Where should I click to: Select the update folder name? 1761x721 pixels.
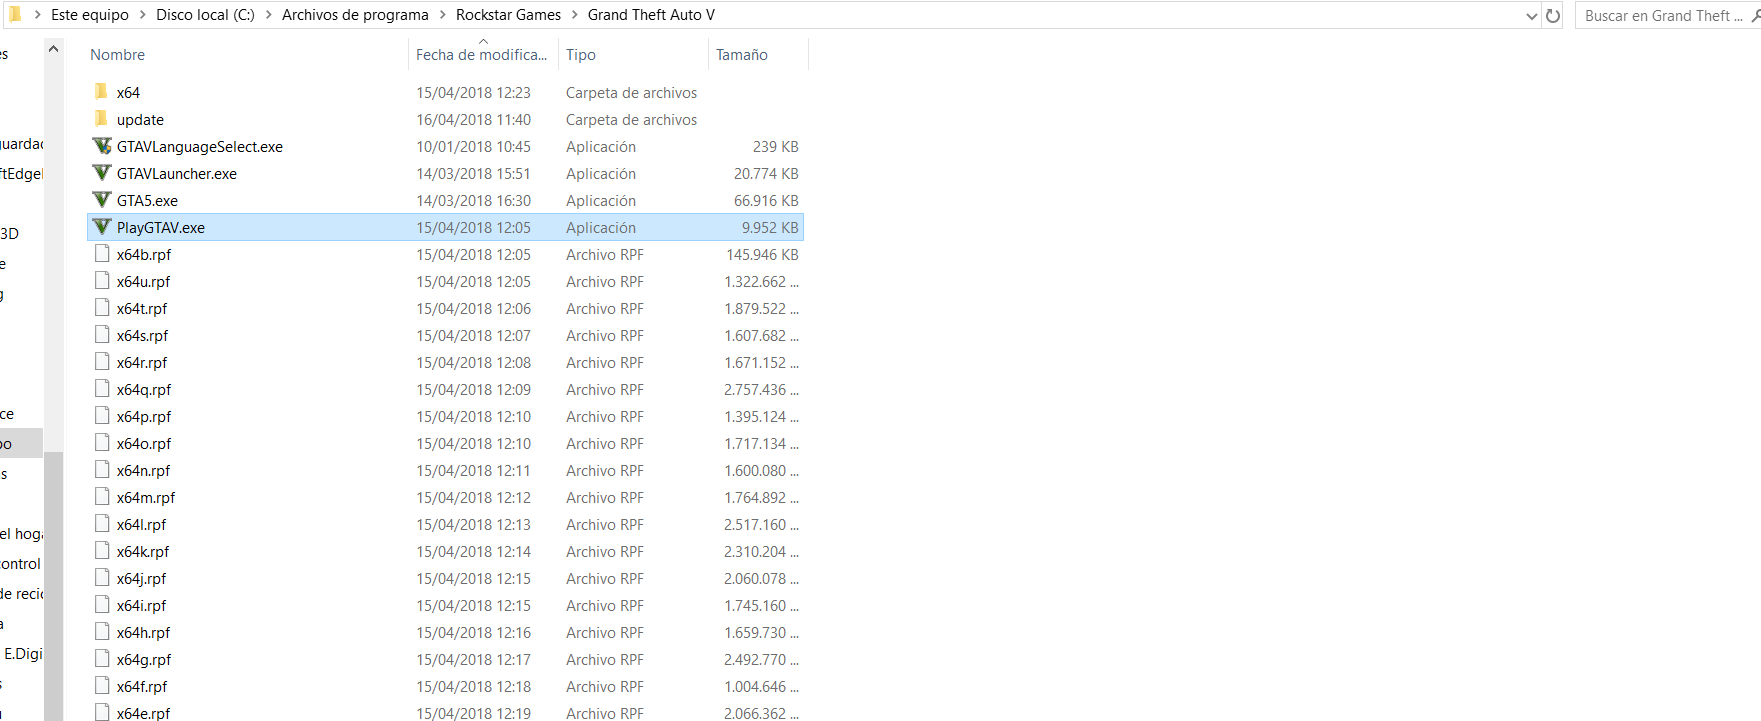[x=140, y=120]
